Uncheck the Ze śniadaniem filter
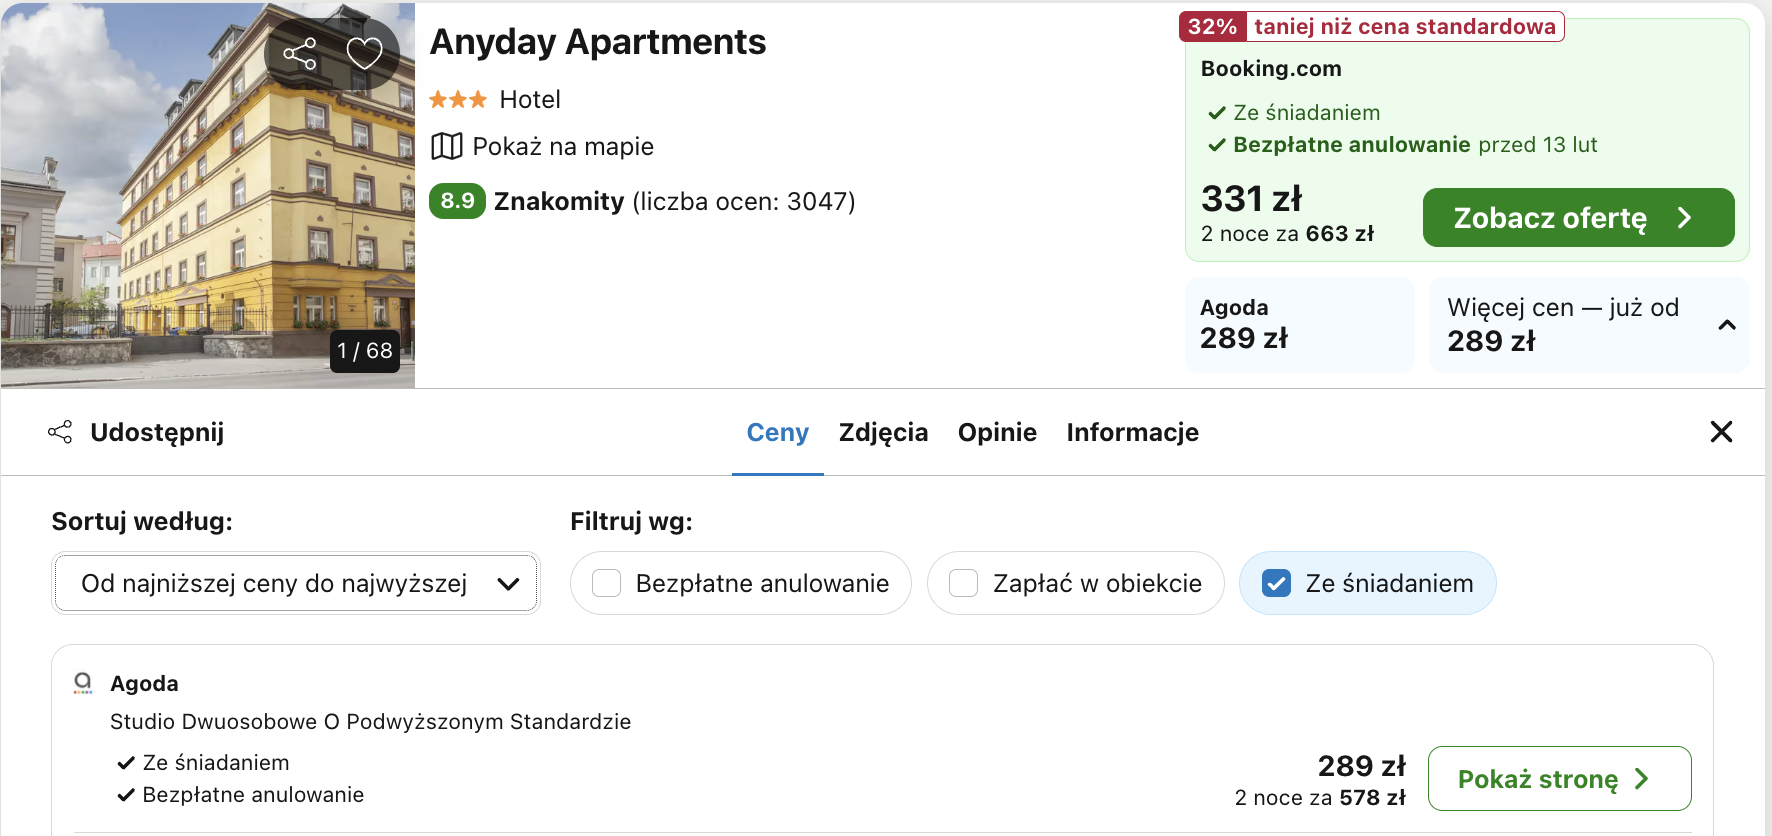Viewport: 1772px width, 836px height. pyautogui.click(x=1276, y=583)
